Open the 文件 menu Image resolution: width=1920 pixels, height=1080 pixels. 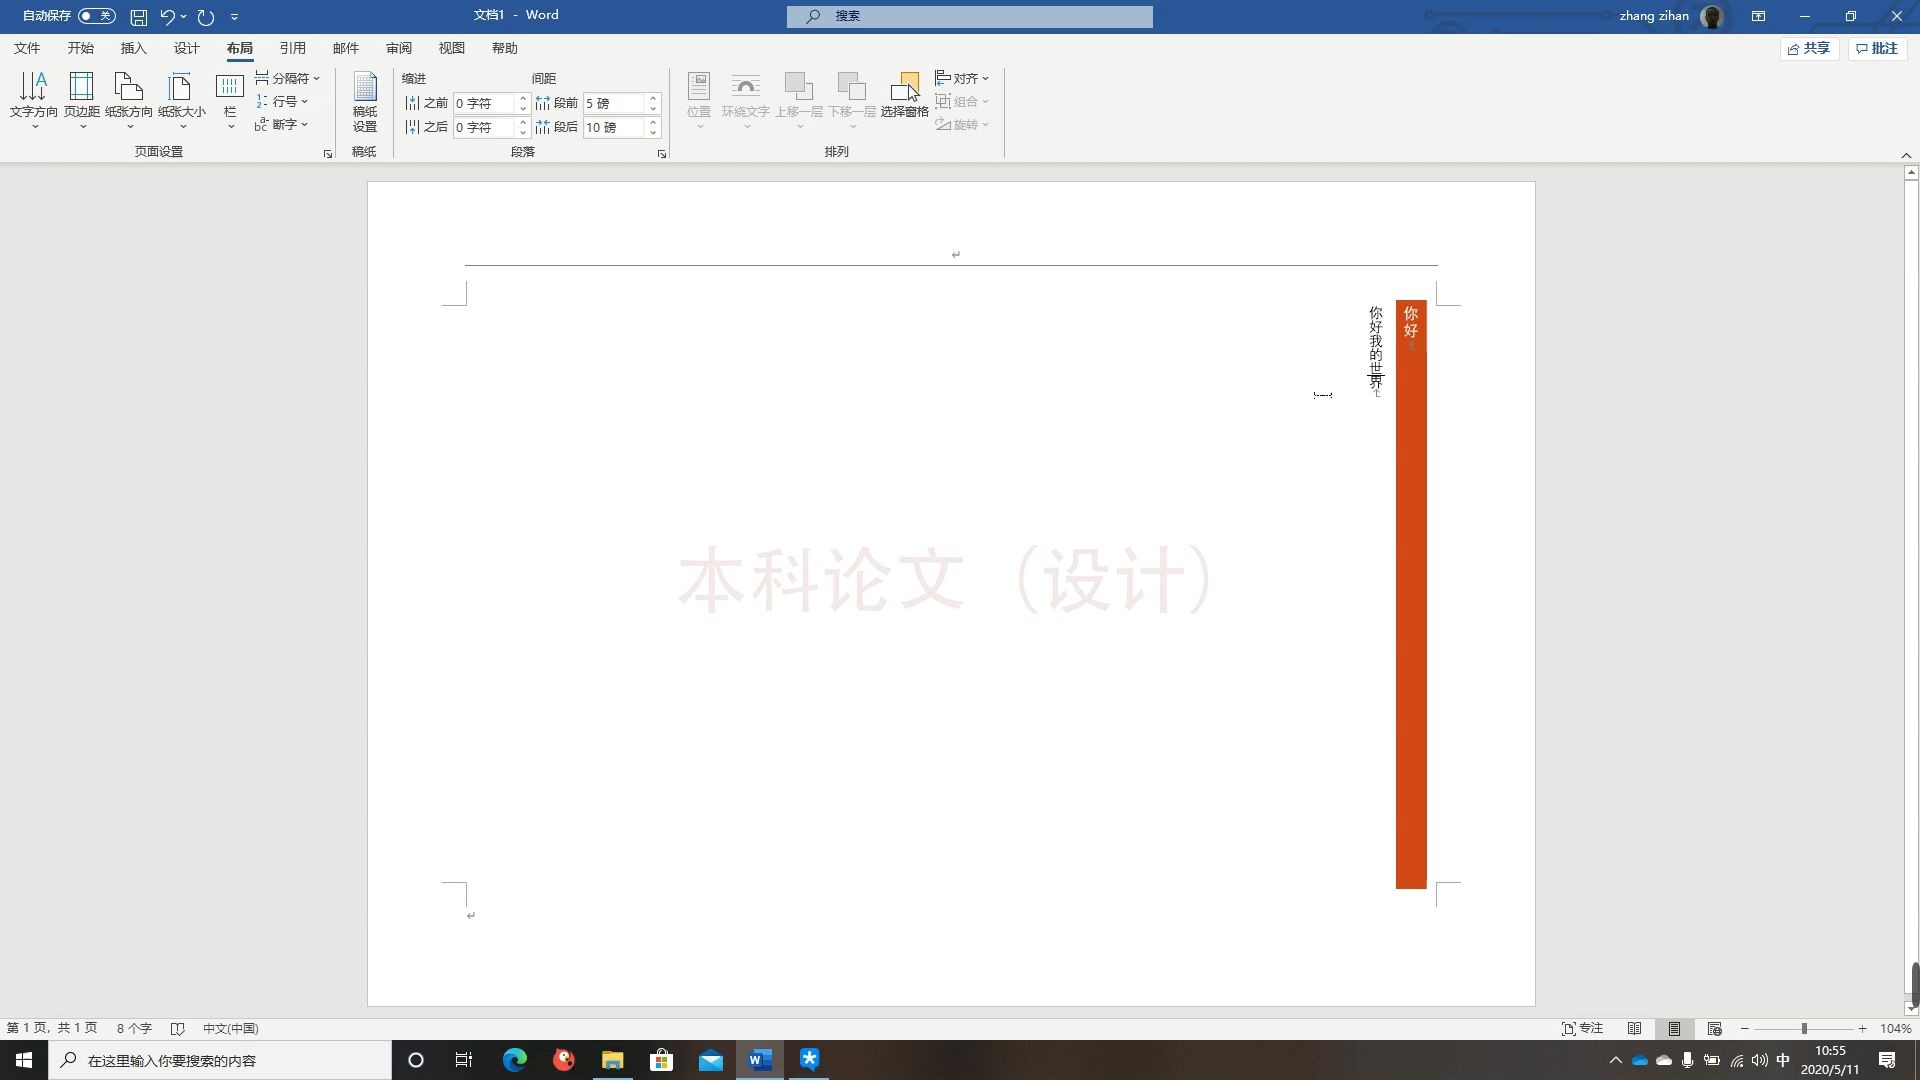point(27,47)
